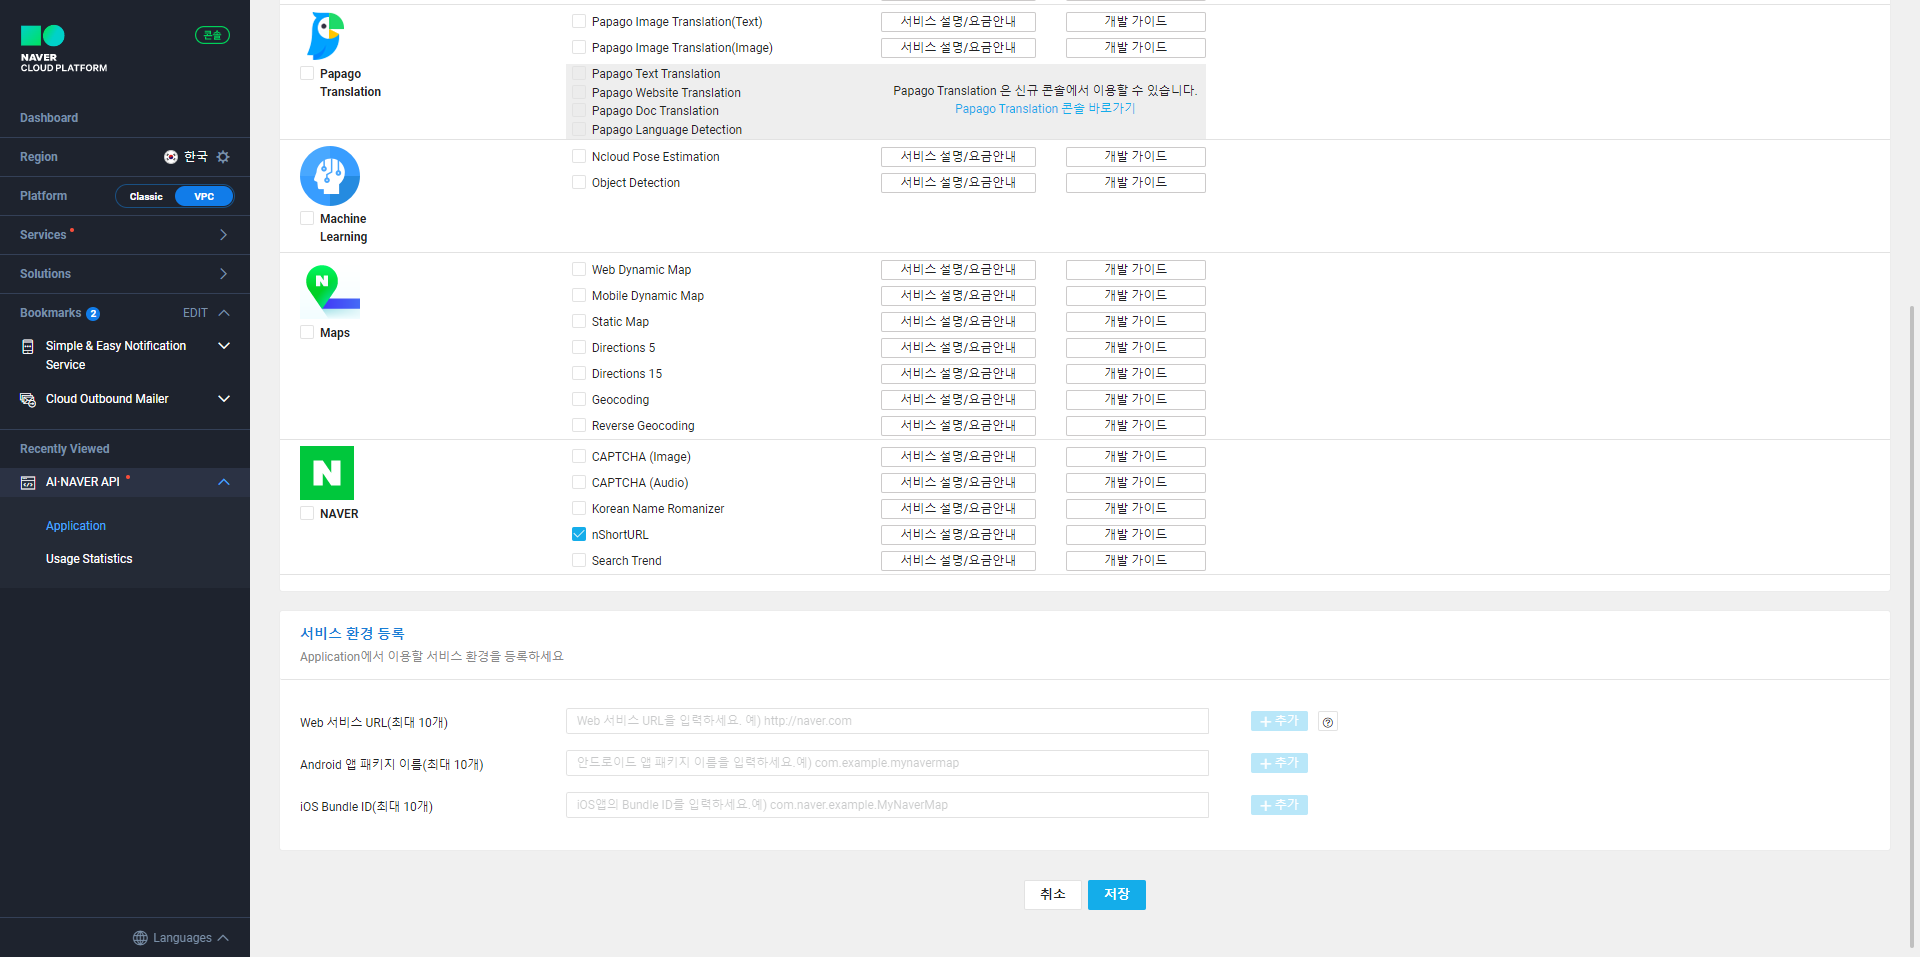Expand the Solutions menu arrow

click(223, 274)
